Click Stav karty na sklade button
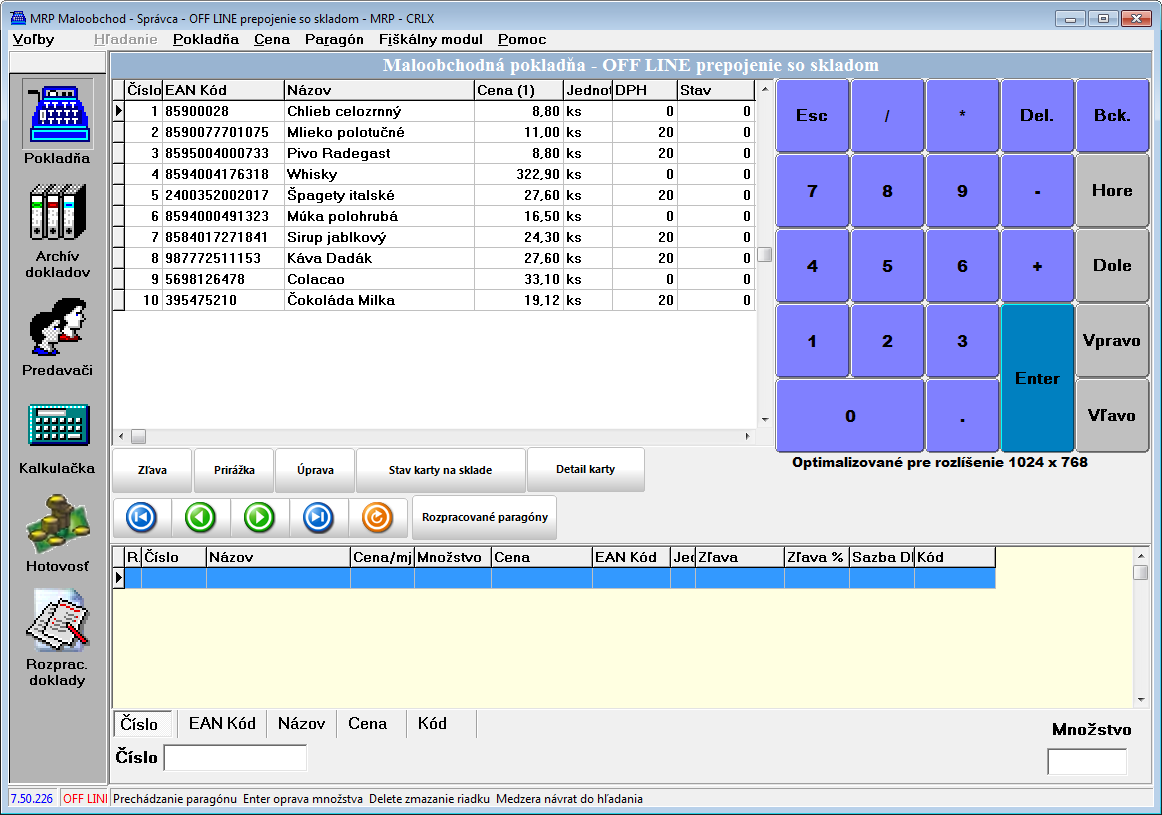This screenshot has height=815, width=1162. (x=440, y=470)
